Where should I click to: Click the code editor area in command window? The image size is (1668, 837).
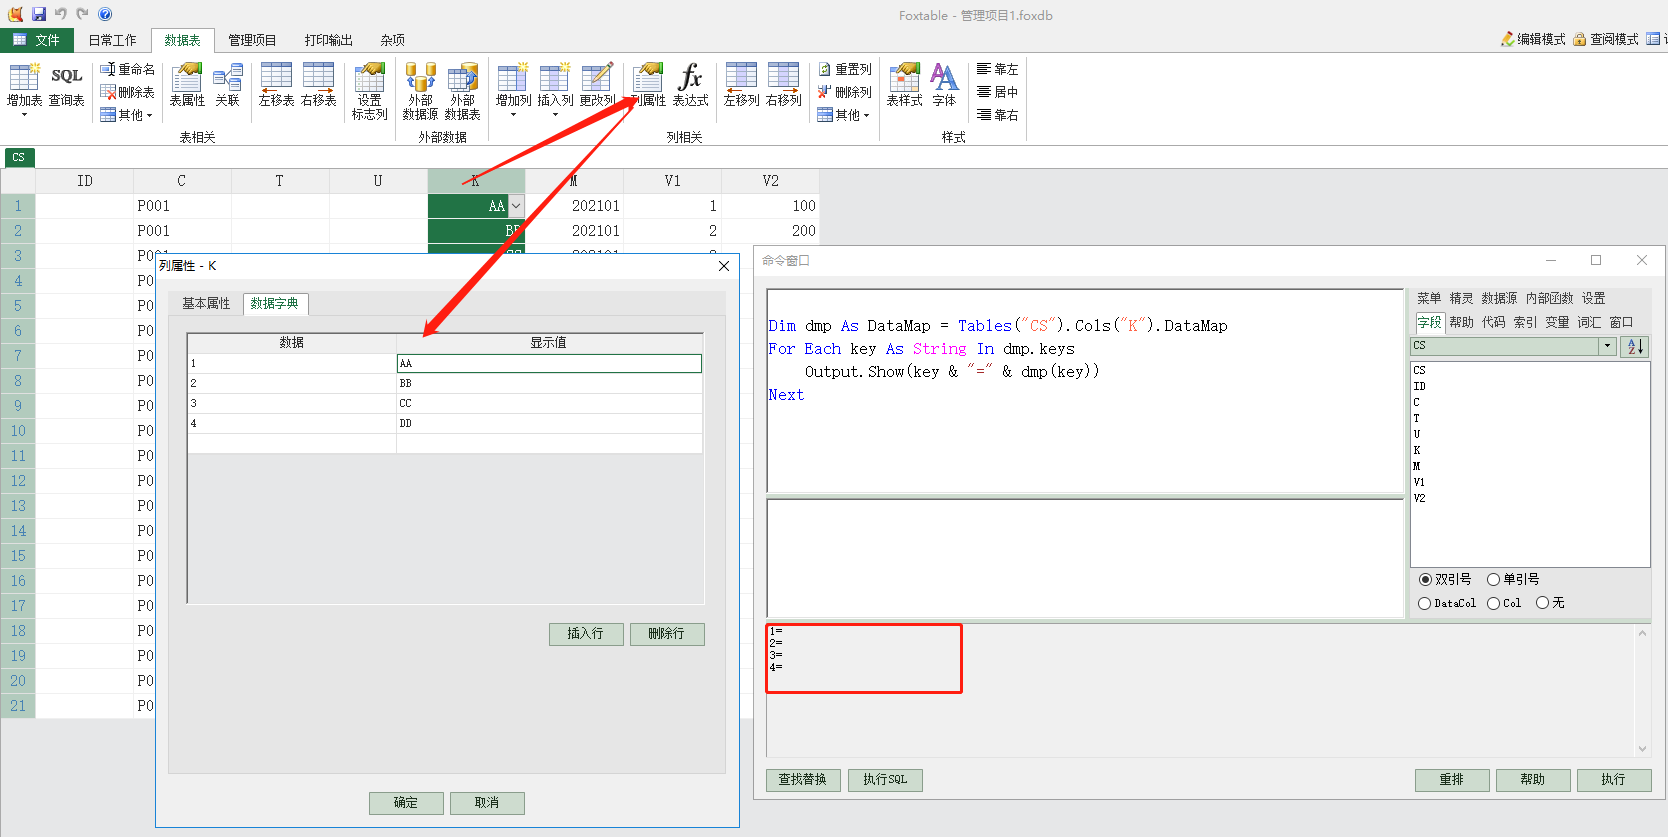coord(1085,391)
